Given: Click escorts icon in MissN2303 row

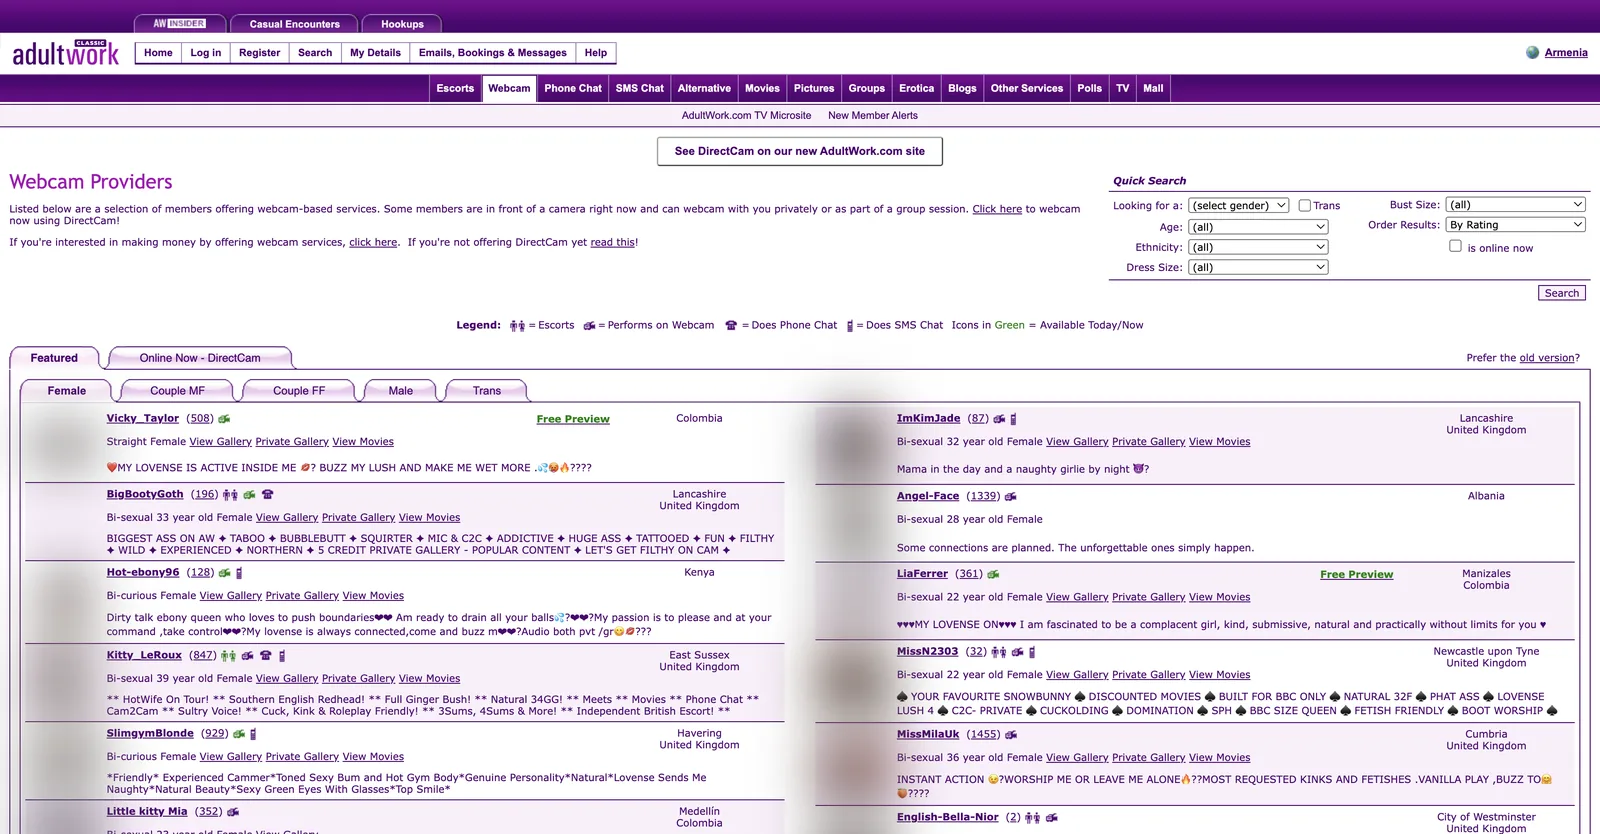Looking at the screenshot, I should tap(999, 652).
